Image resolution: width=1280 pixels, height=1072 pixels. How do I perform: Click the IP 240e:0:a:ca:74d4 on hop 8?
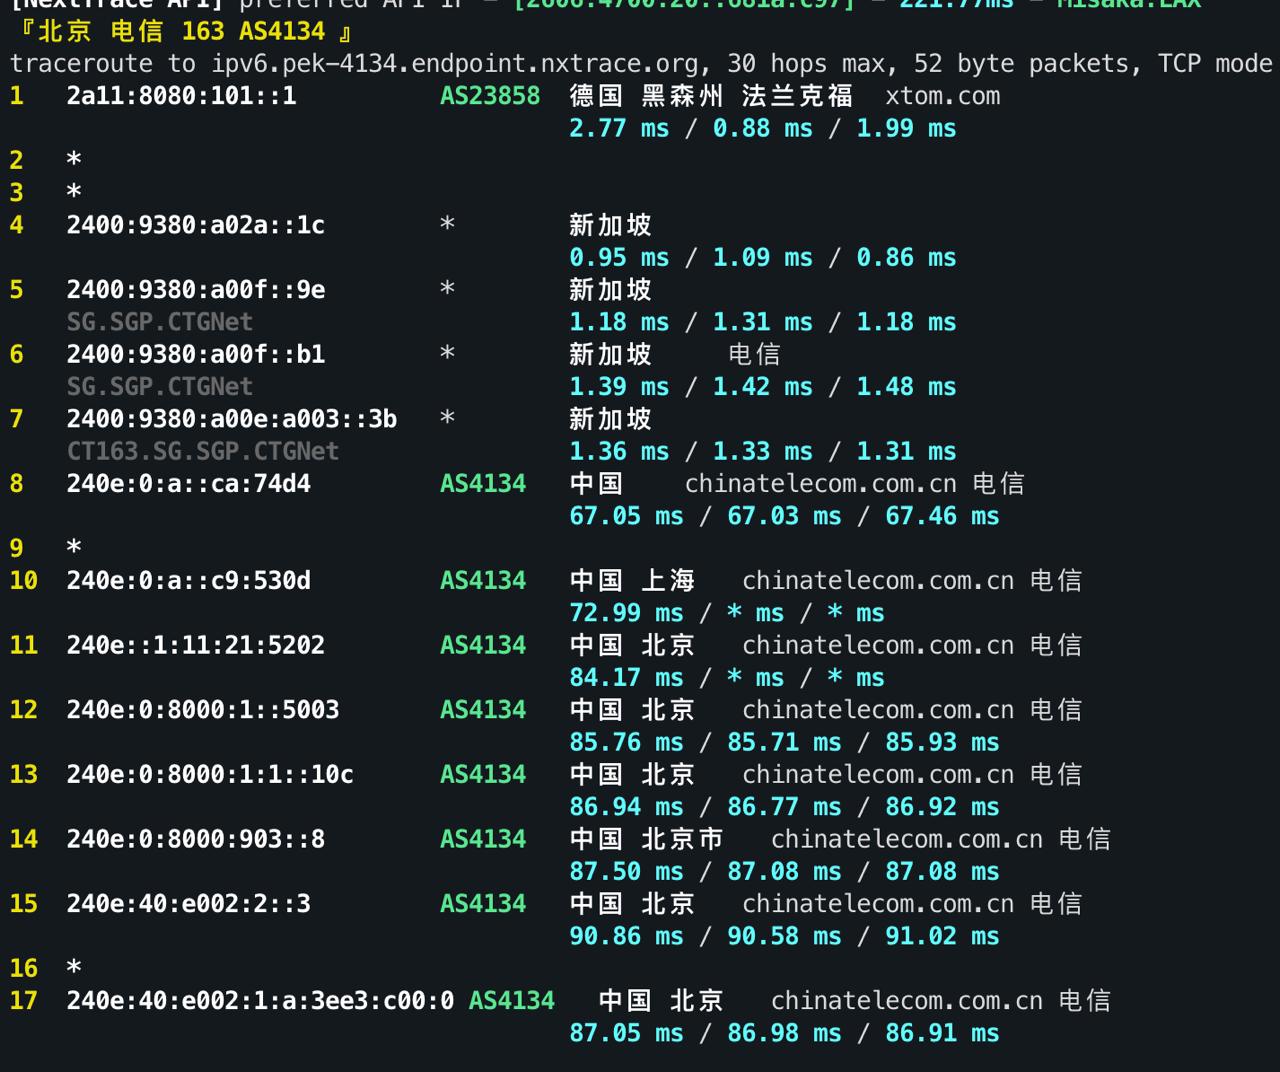pos(188,484)
